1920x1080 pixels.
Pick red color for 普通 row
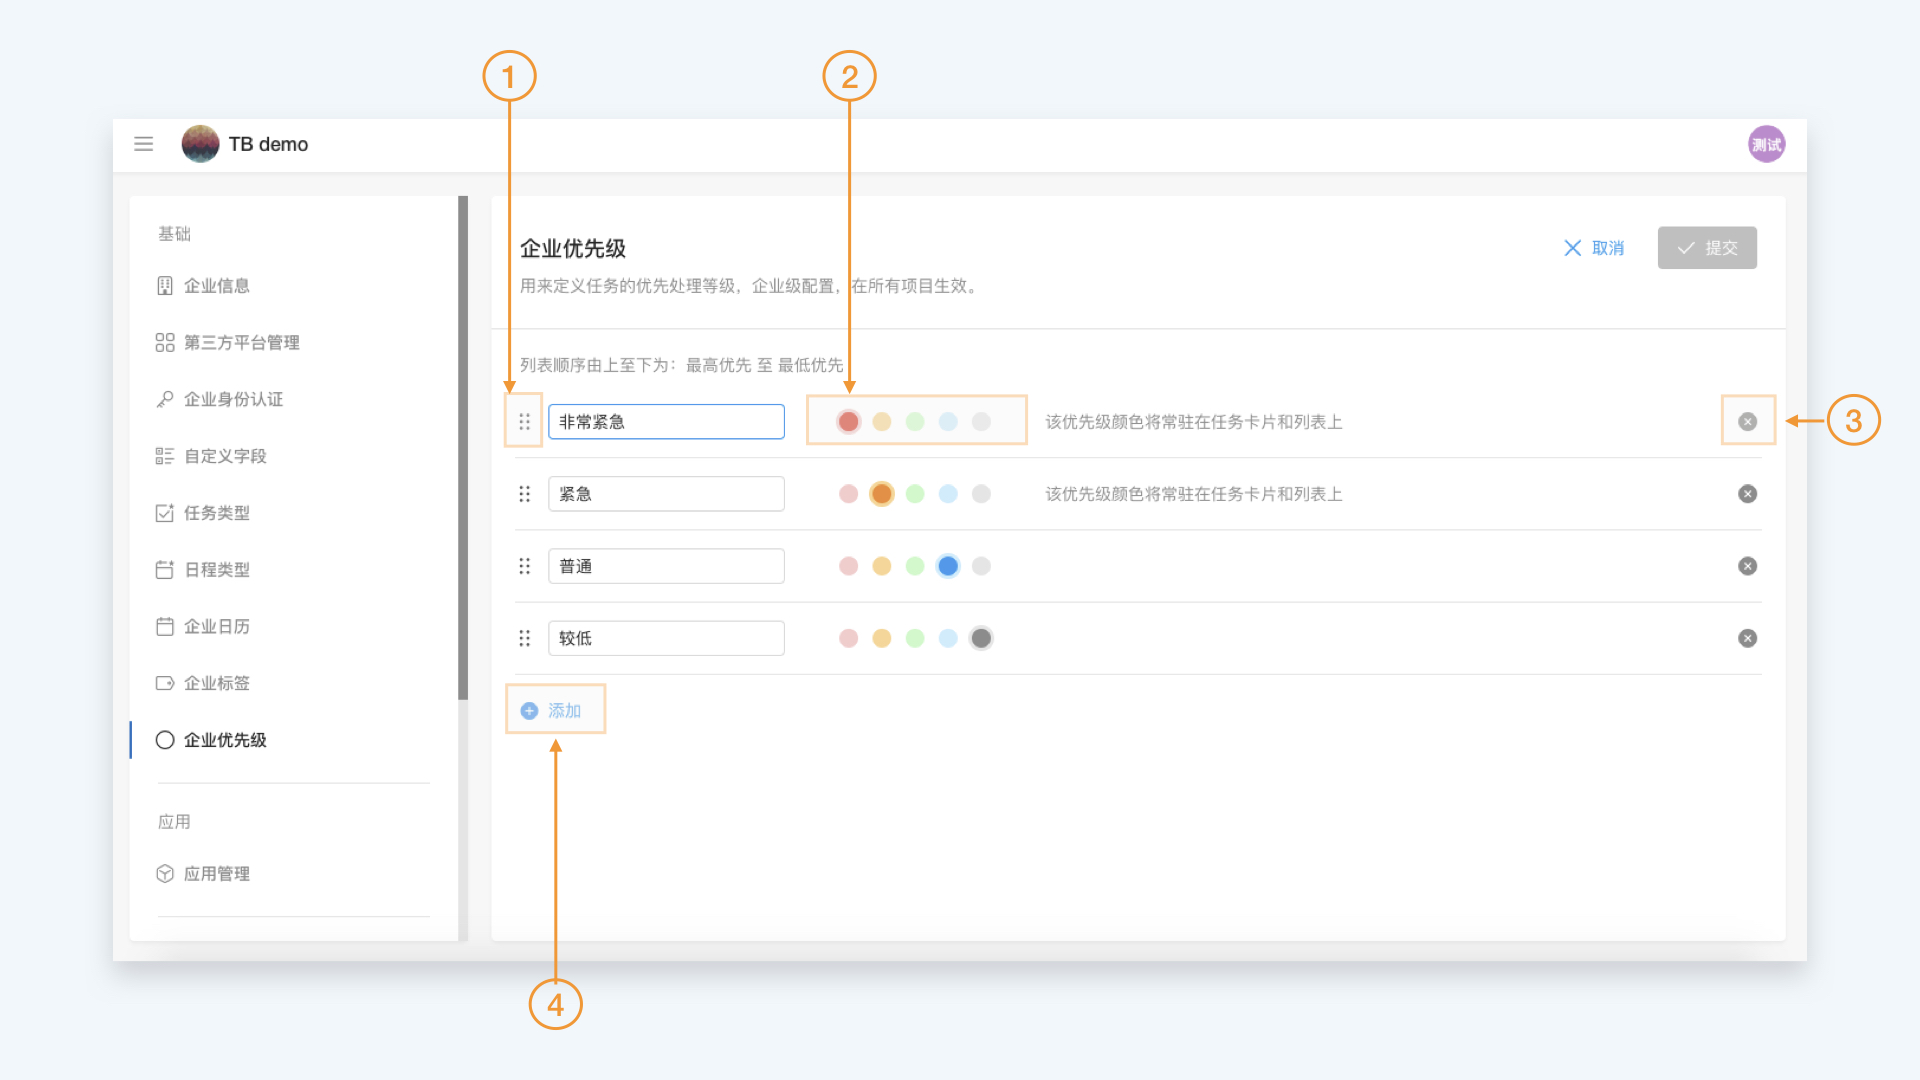click(x=848, y=566)
